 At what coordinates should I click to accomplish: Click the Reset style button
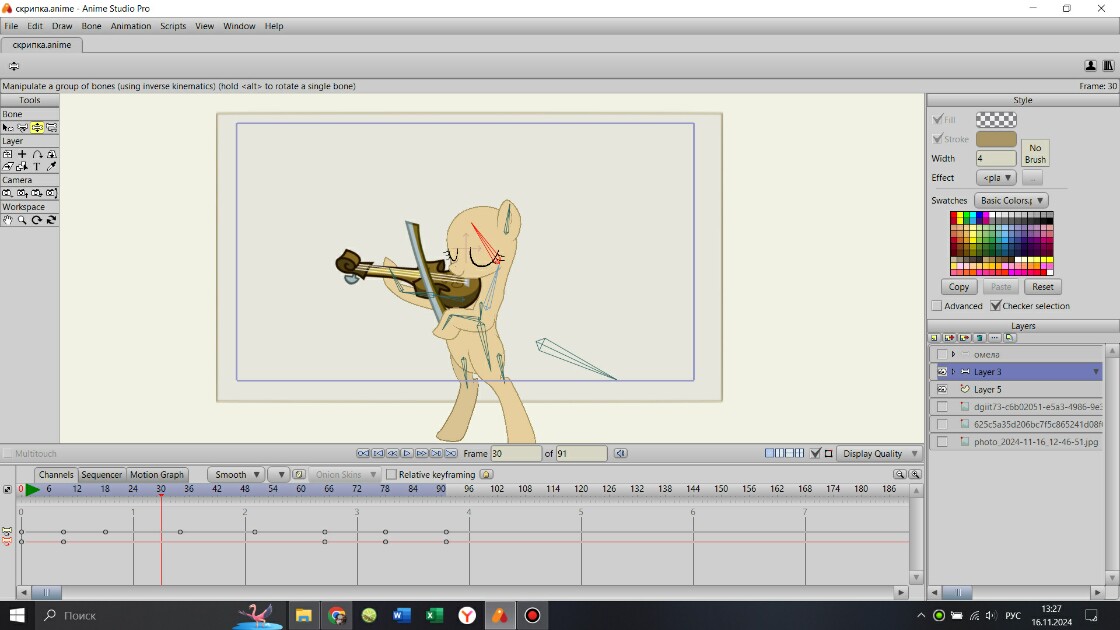(1043, 286)
